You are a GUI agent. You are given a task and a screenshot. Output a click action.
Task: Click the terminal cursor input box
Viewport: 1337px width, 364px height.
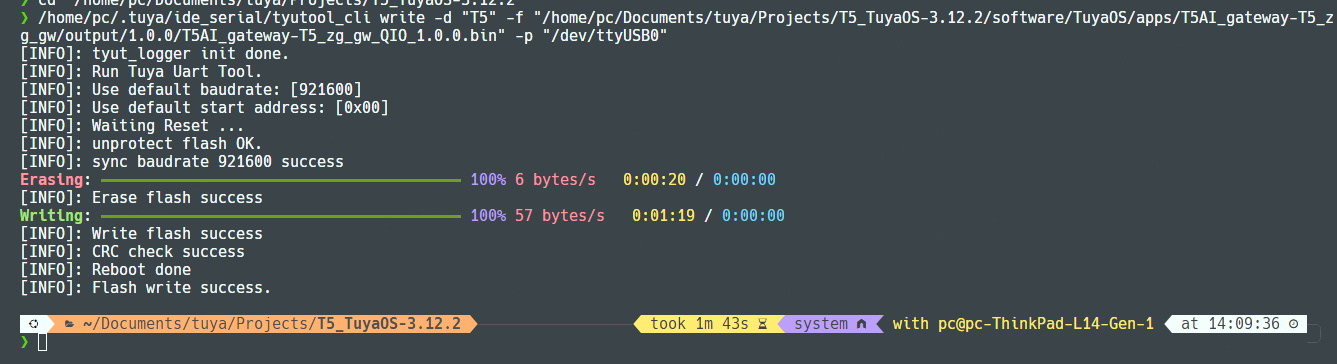[42, 342]
